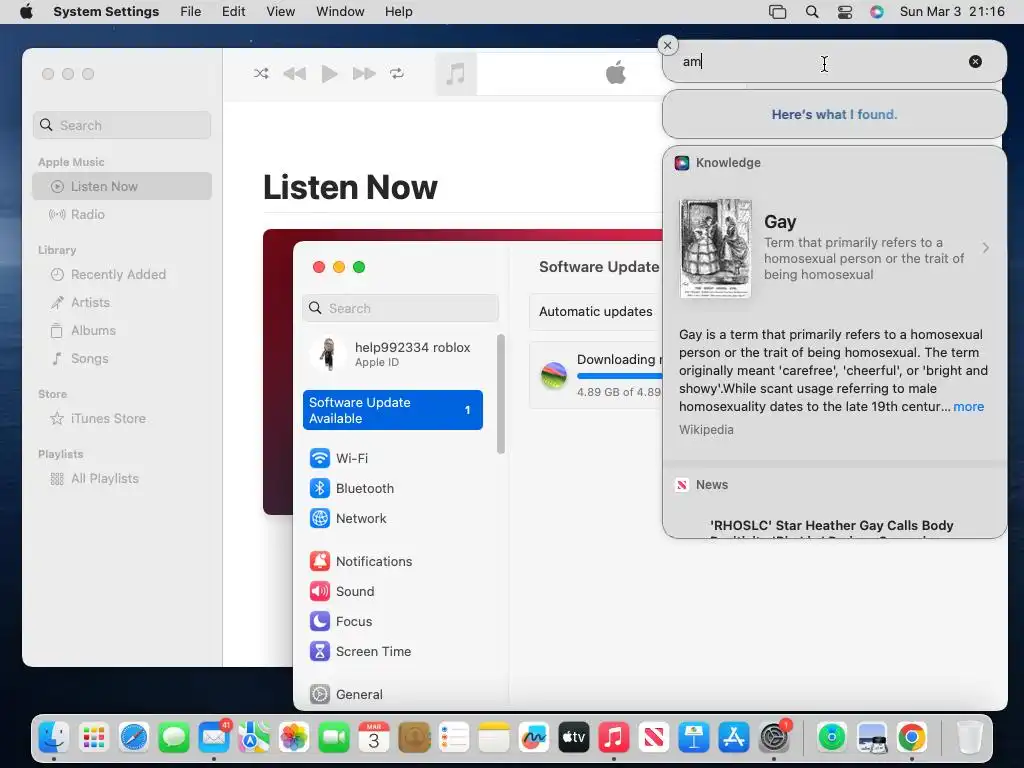
Task: Open FaceTime from the Dock
Action: pos(334,738)
